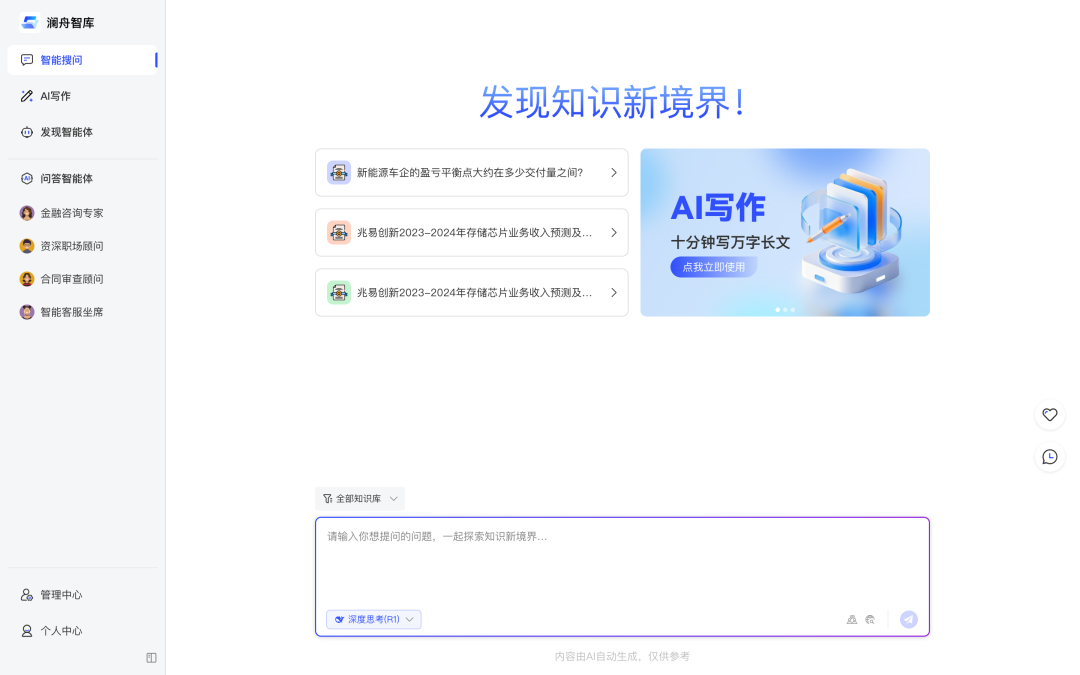Click the banner carousel pagination dots
The image size is (1080, 675).
785,310
